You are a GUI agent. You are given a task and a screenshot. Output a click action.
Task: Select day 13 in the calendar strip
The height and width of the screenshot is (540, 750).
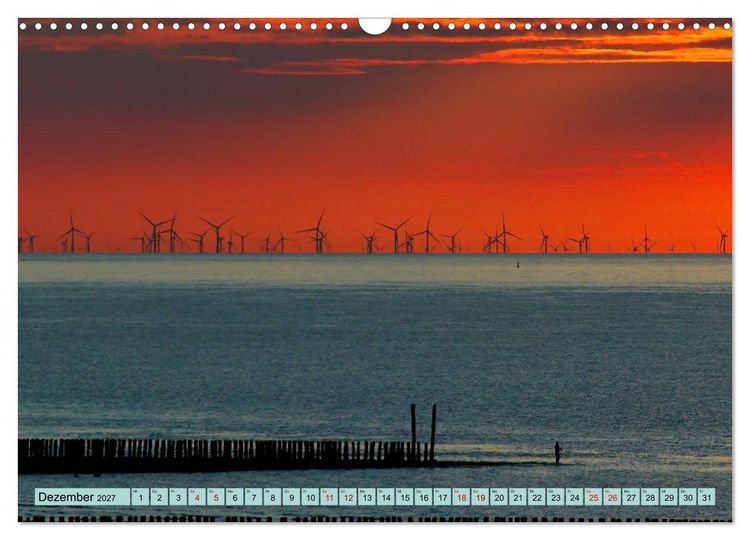click(367, 497)
